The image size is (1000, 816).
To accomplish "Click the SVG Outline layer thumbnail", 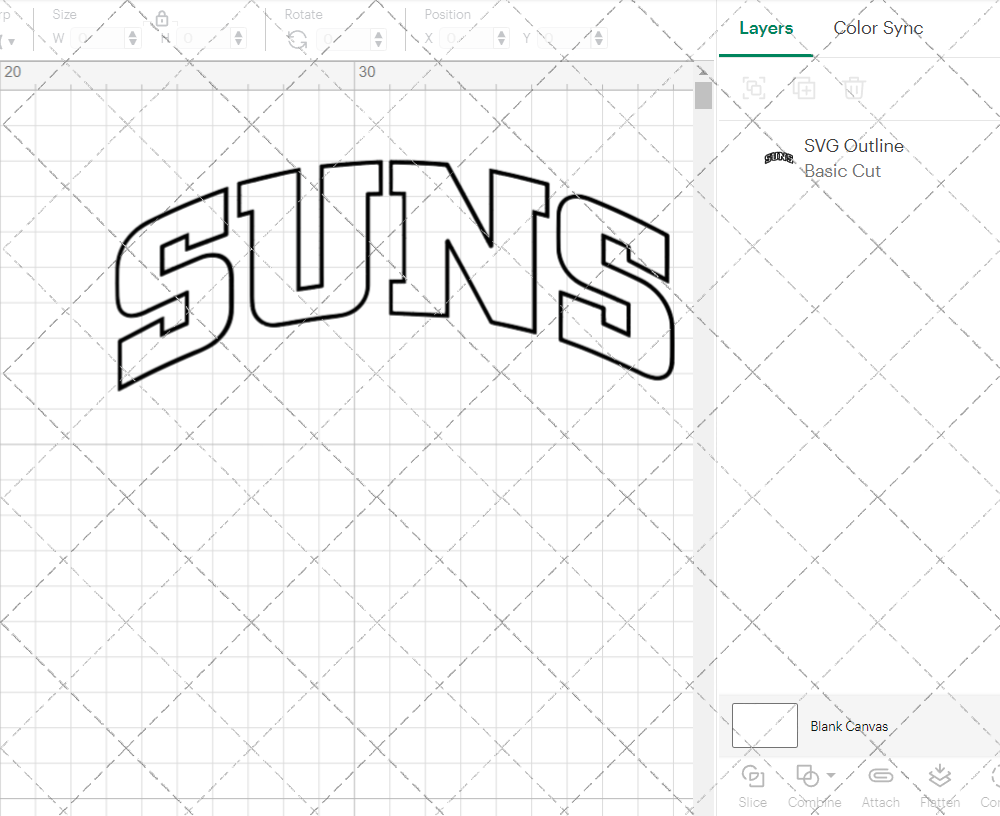I will tap(776, 157).
